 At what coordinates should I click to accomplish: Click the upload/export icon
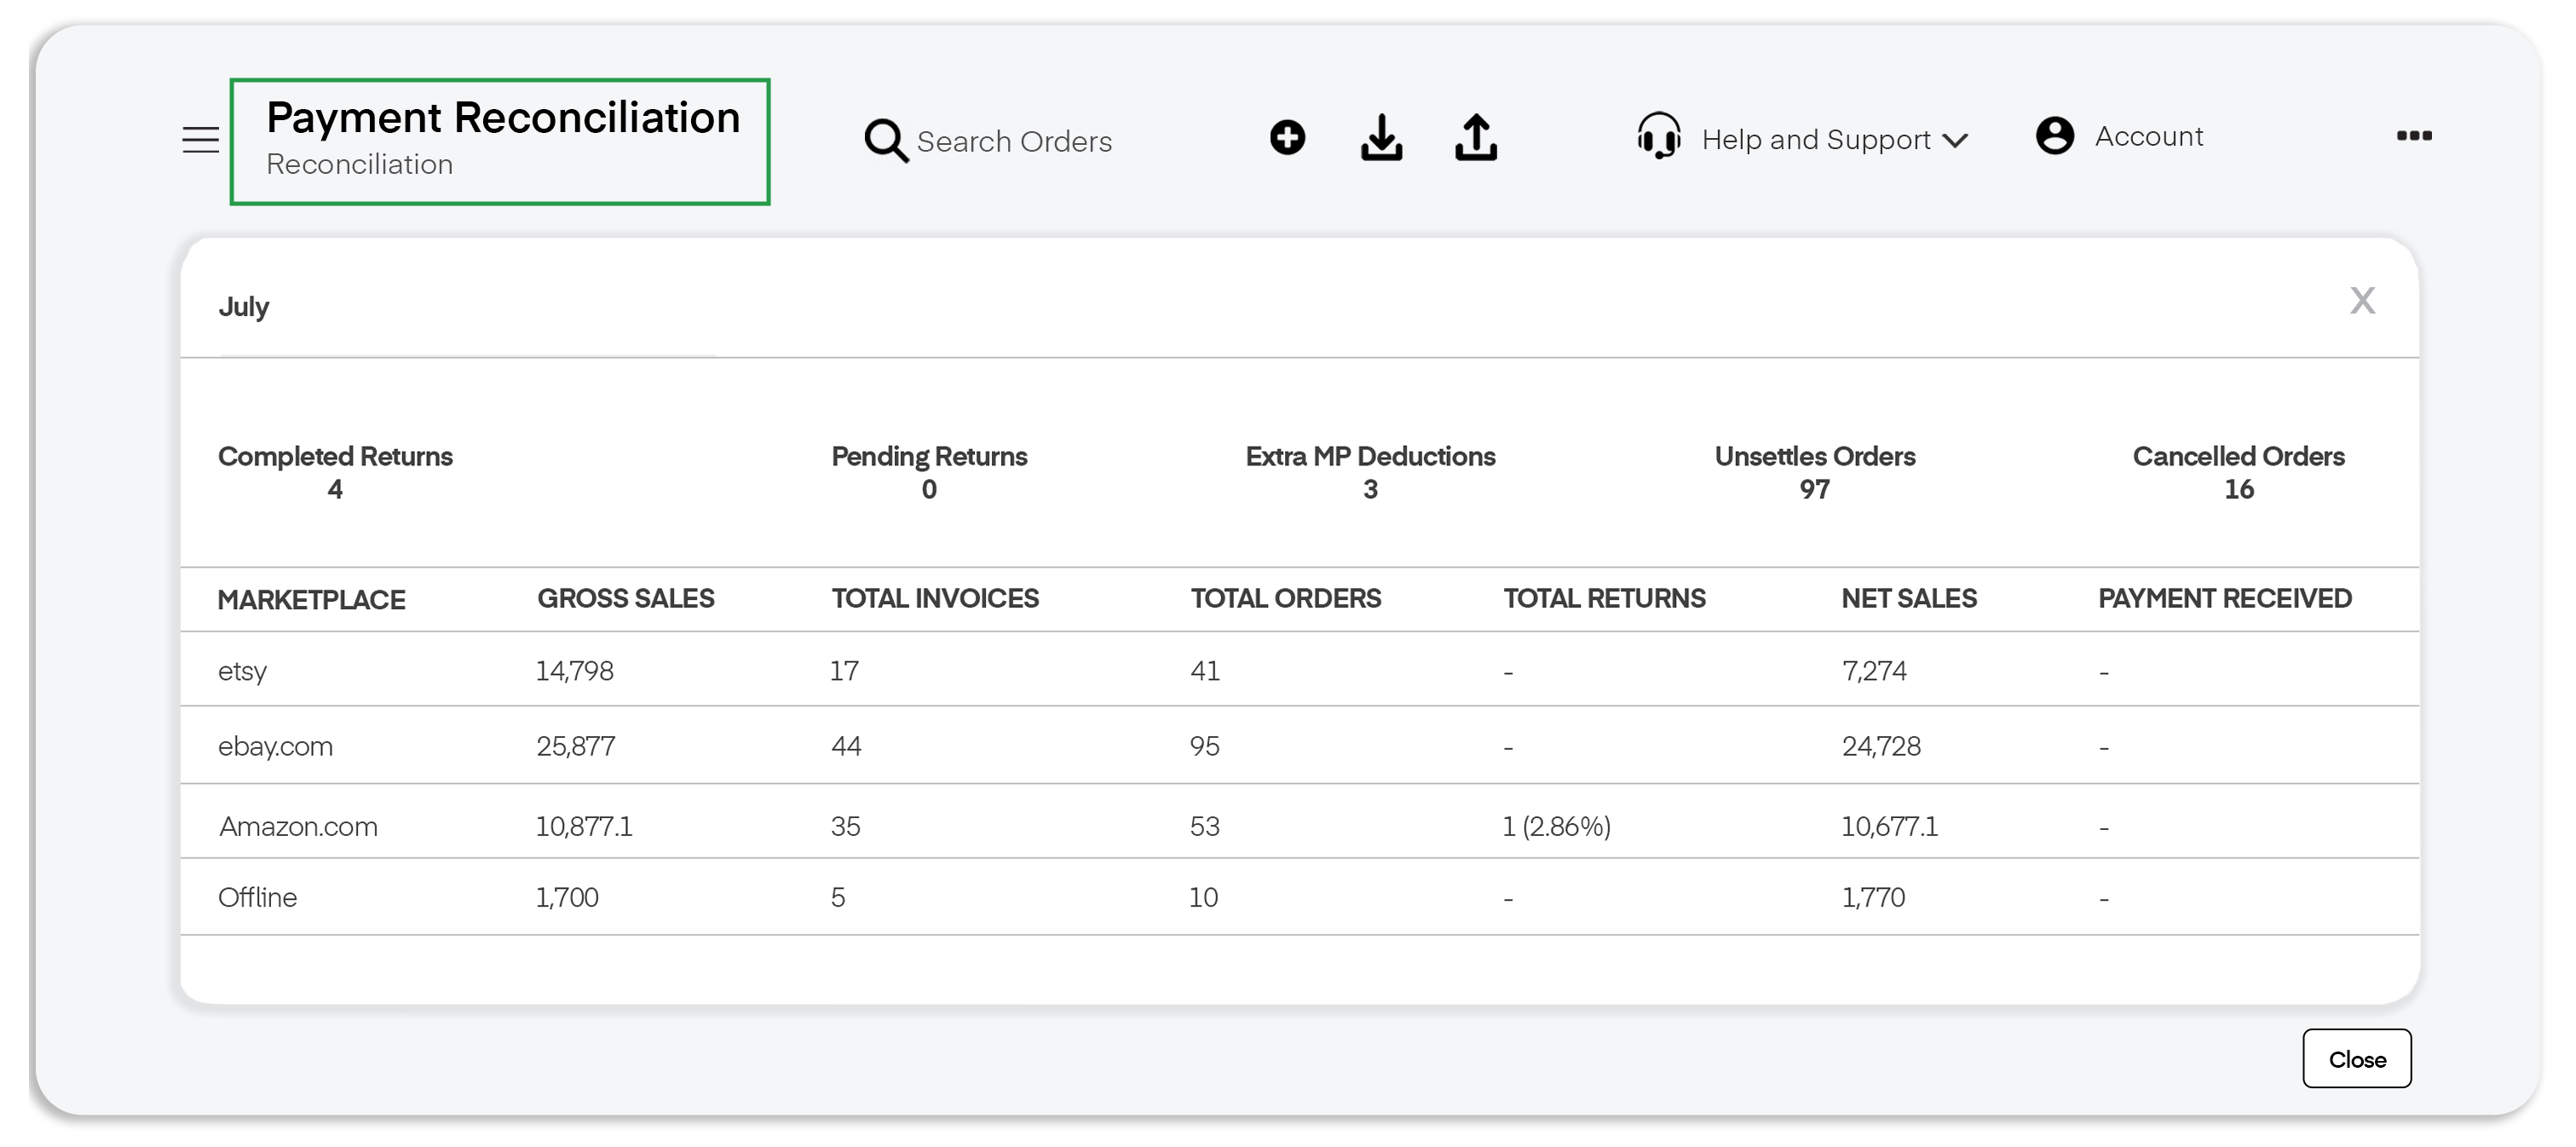coord(1475,137)
